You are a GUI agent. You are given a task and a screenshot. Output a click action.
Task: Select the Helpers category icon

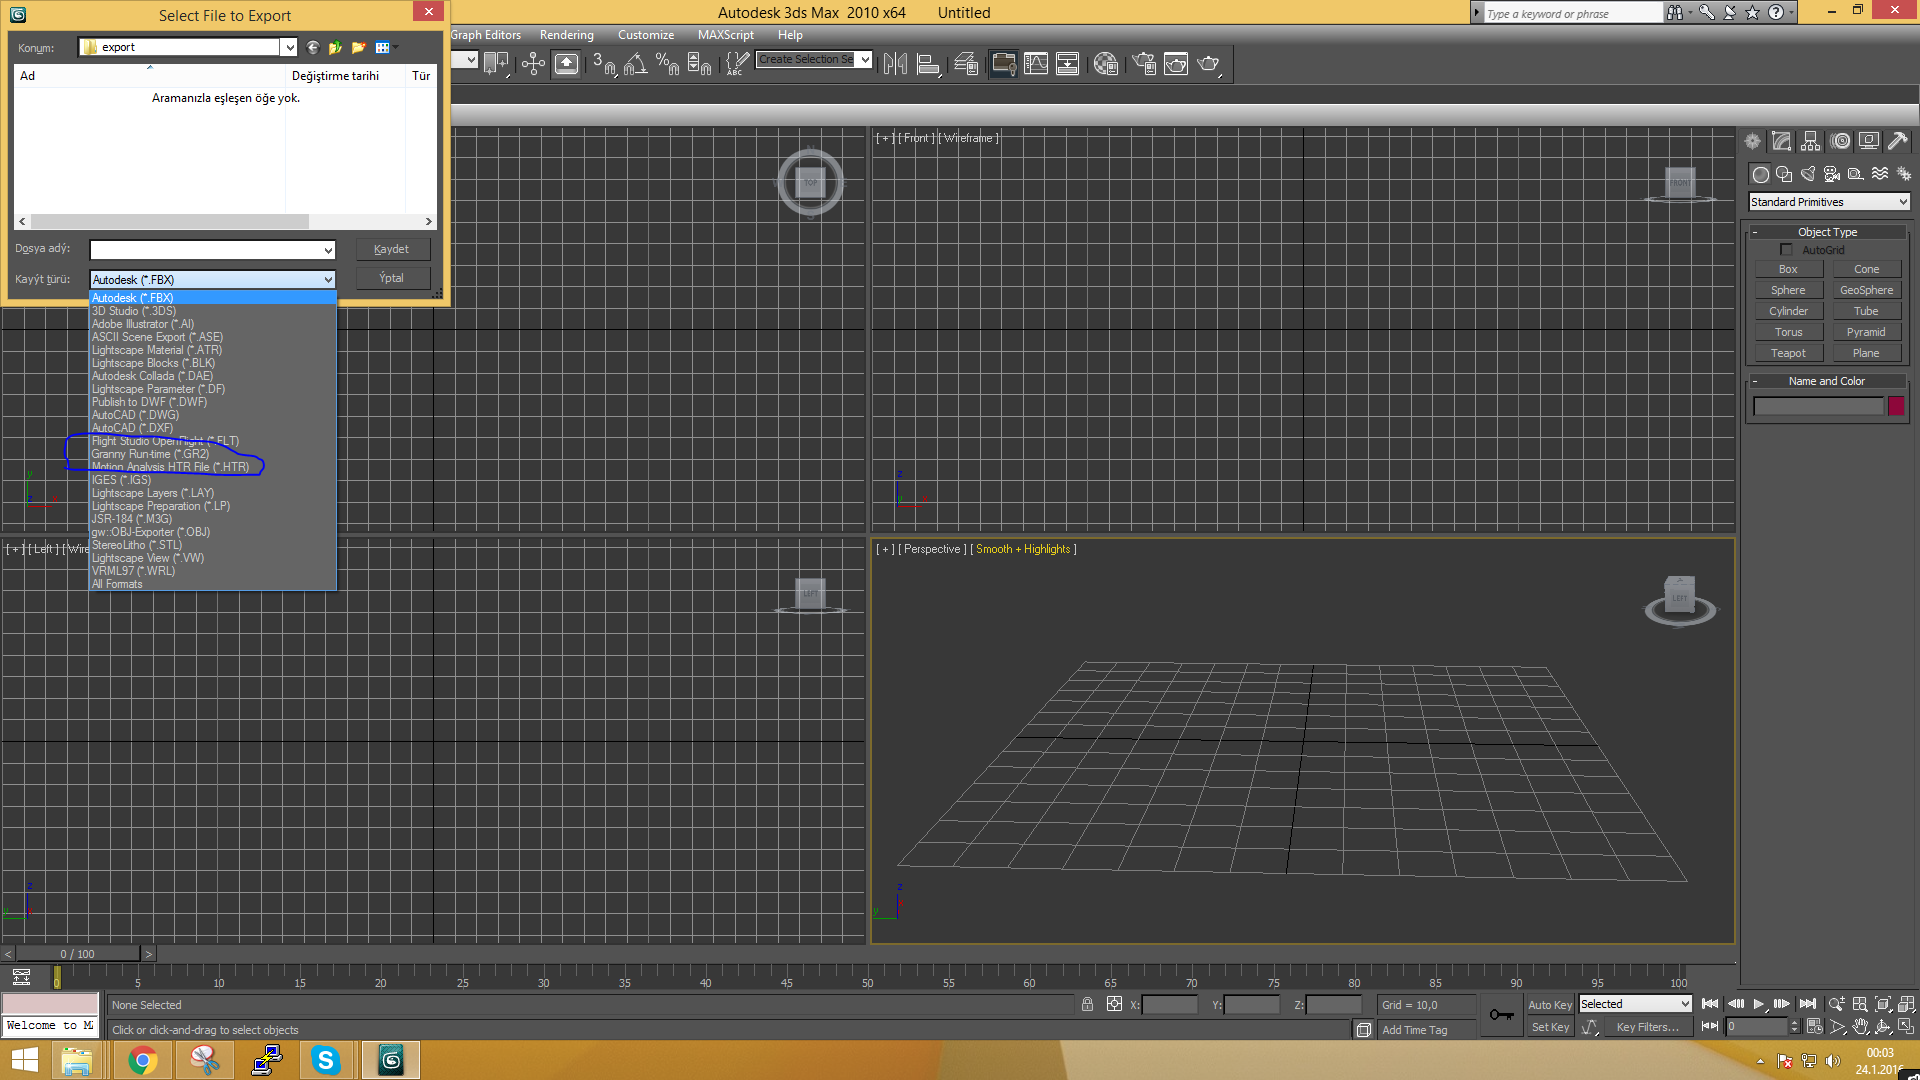click(x=1856, y=174)
